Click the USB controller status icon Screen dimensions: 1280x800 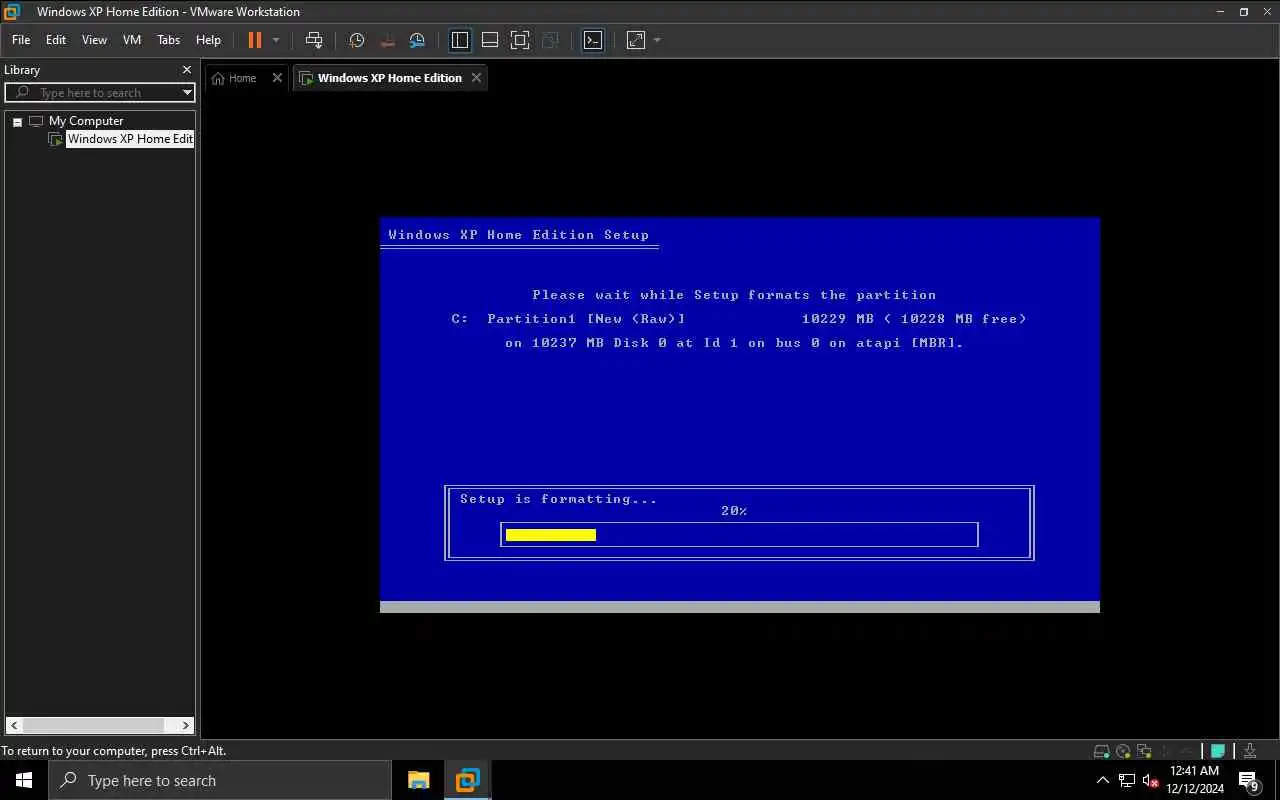click(1164, 751)
